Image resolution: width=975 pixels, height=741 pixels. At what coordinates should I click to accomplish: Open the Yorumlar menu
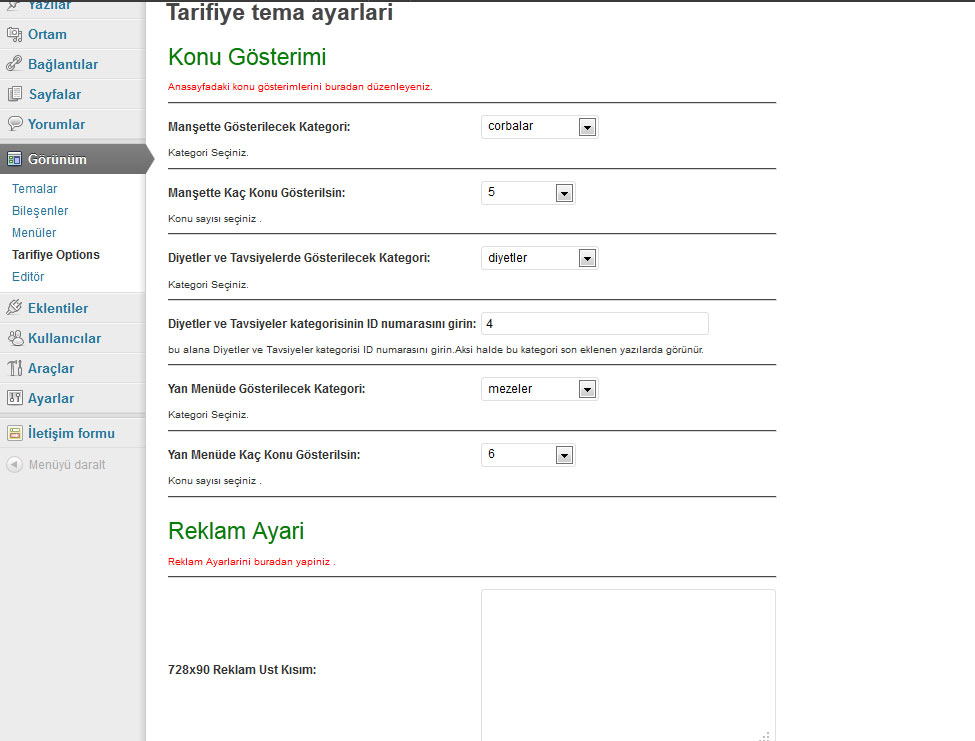[56, 124]
